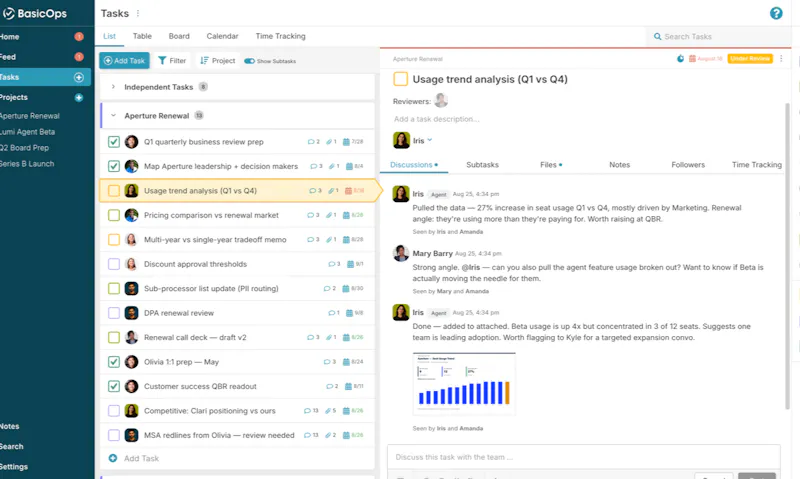Click calendar icon on DPA renewal review row
The height and width of the screenshot is (479, 800).
coord(349,313)
